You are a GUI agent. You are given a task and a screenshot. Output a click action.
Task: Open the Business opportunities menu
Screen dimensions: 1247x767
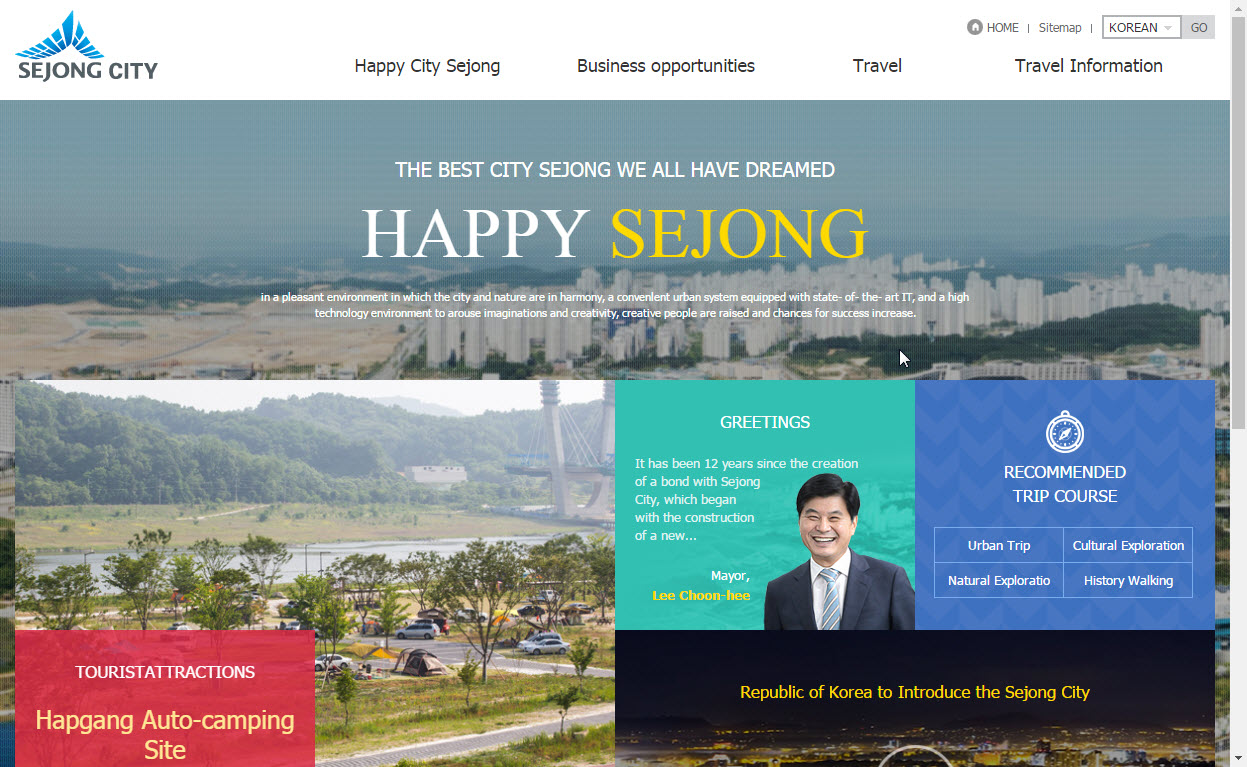pos(666,66)
